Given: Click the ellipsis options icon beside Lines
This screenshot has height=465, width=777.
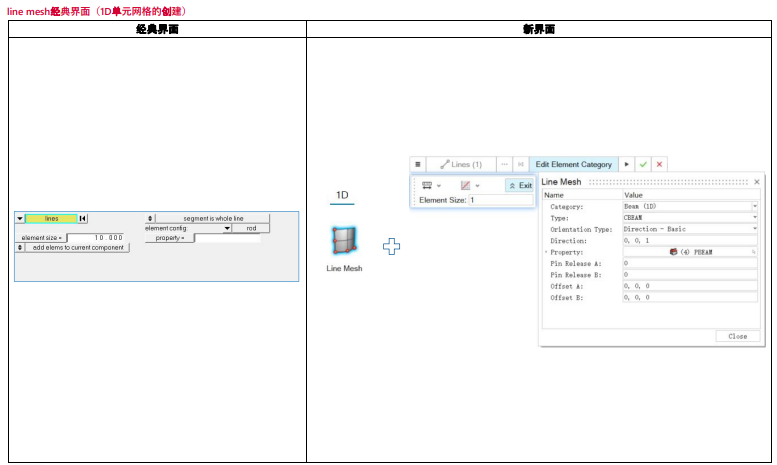Looking at the screenshot, I should pyautogui.click(x=504, y=164).
